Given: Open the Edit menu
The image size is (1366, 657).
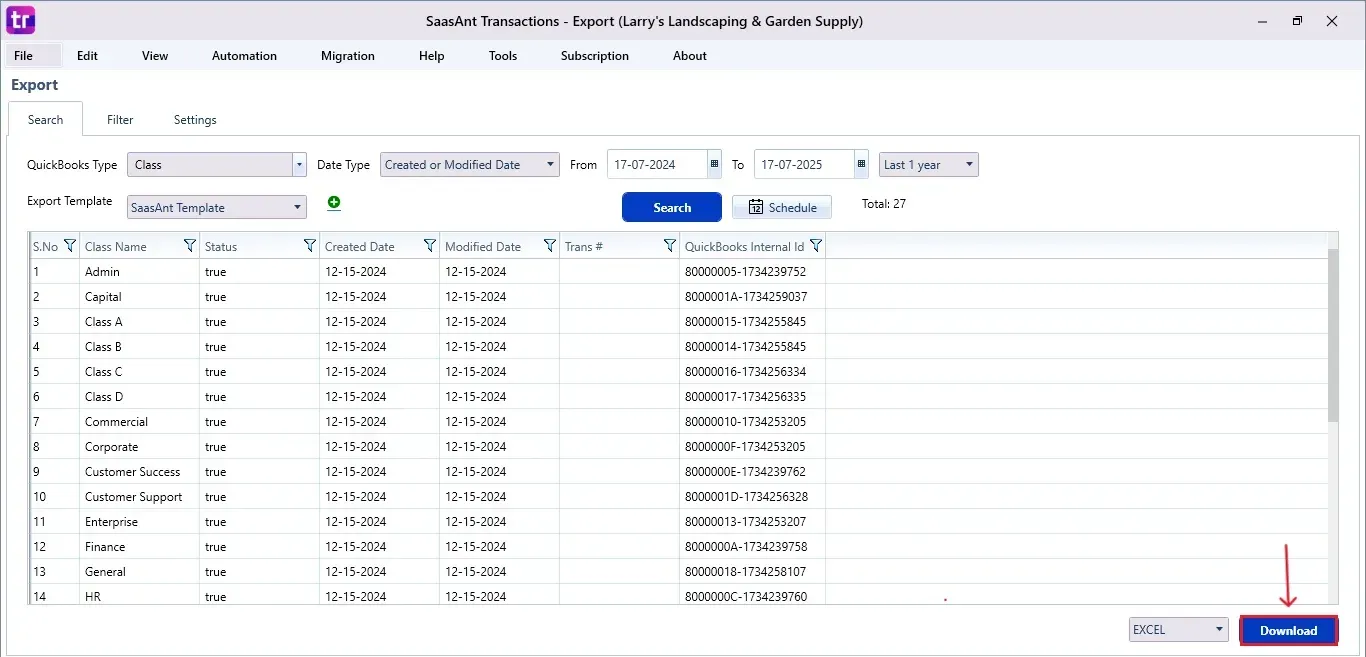Looking at the screenshot, I should pyautogui.click(x=88, y=56).
